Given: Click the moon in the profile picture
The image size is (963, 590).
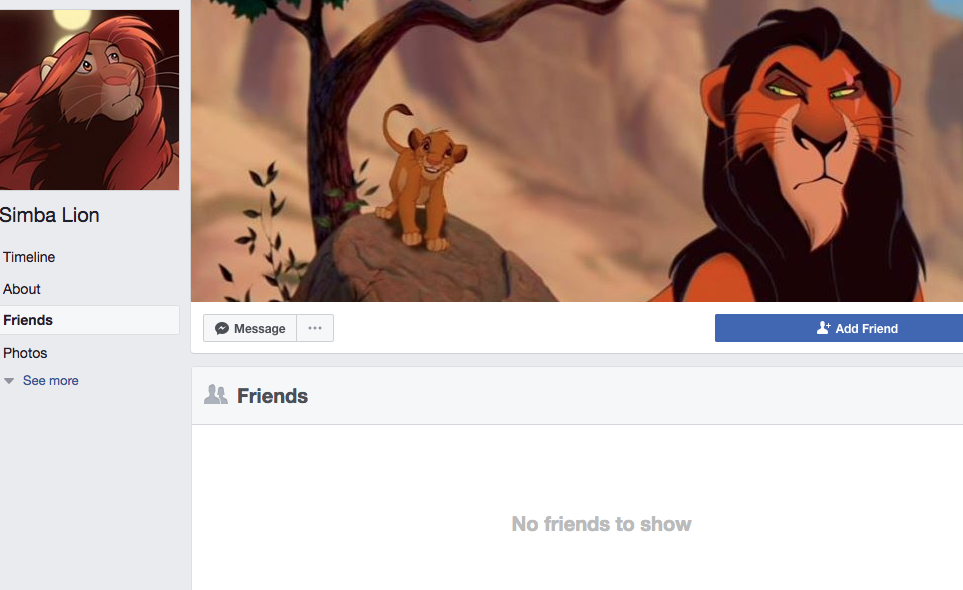Looking at the screenshot, I should pos(71,20).
